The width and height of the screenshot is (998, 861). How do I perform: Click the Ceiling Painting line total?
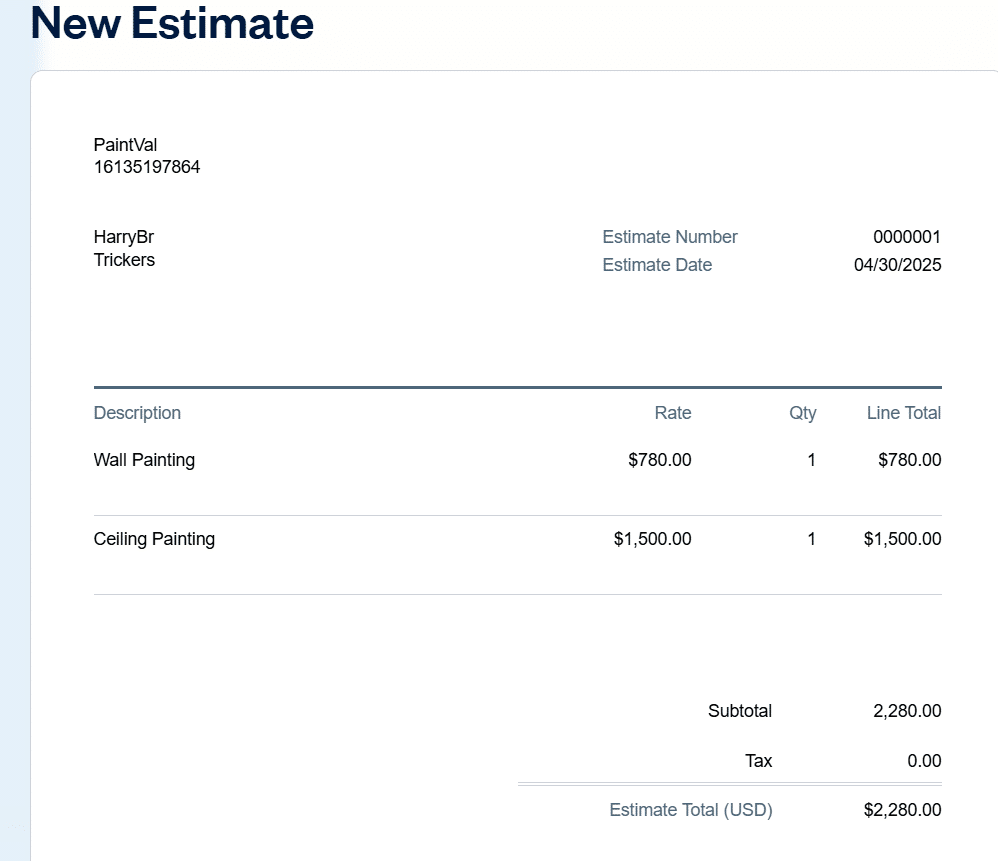coord(902,538)
